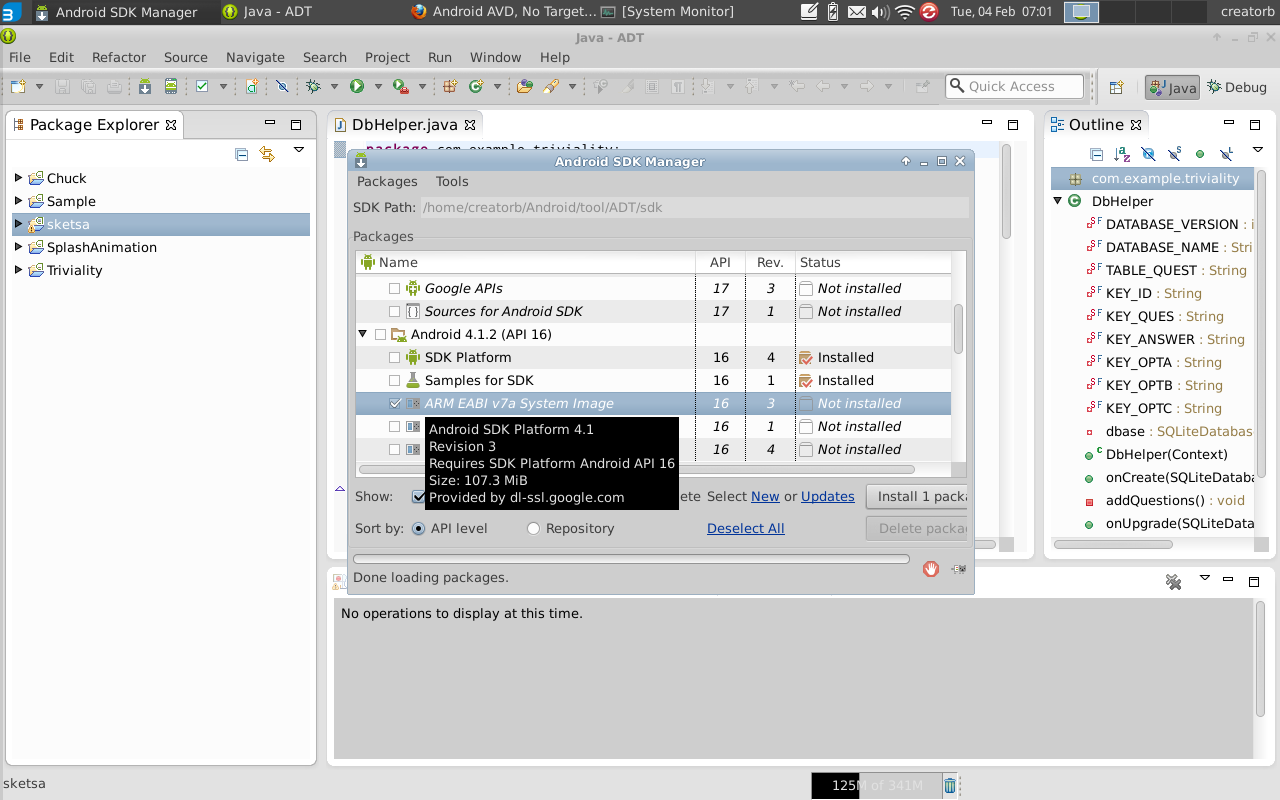Toggle Hide Static Members in Outline
The width and height of the screenshot is (1280, 800).
(x=1174, y=154)
